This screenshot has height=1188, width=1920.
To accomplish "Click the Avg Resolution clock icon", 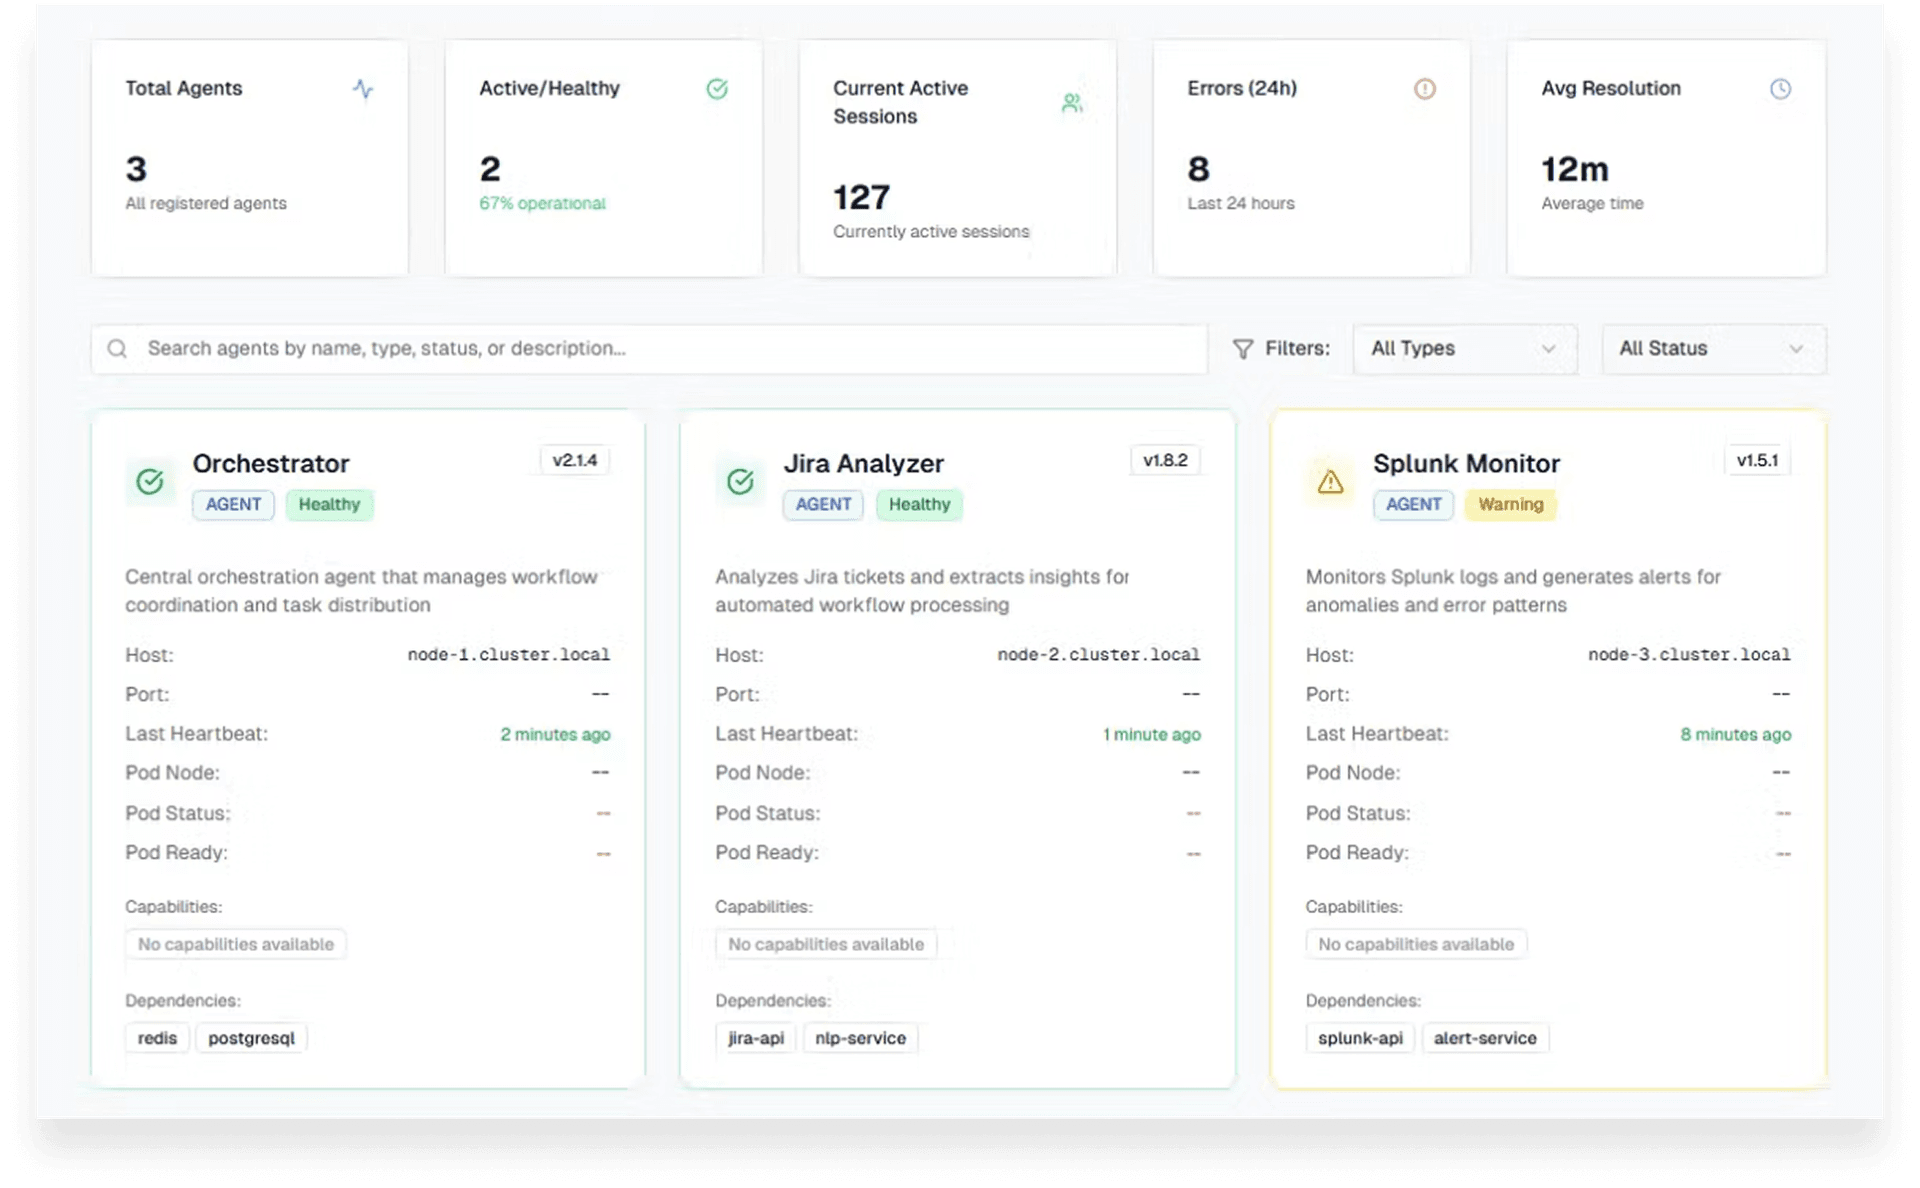I will (1782, 89).
